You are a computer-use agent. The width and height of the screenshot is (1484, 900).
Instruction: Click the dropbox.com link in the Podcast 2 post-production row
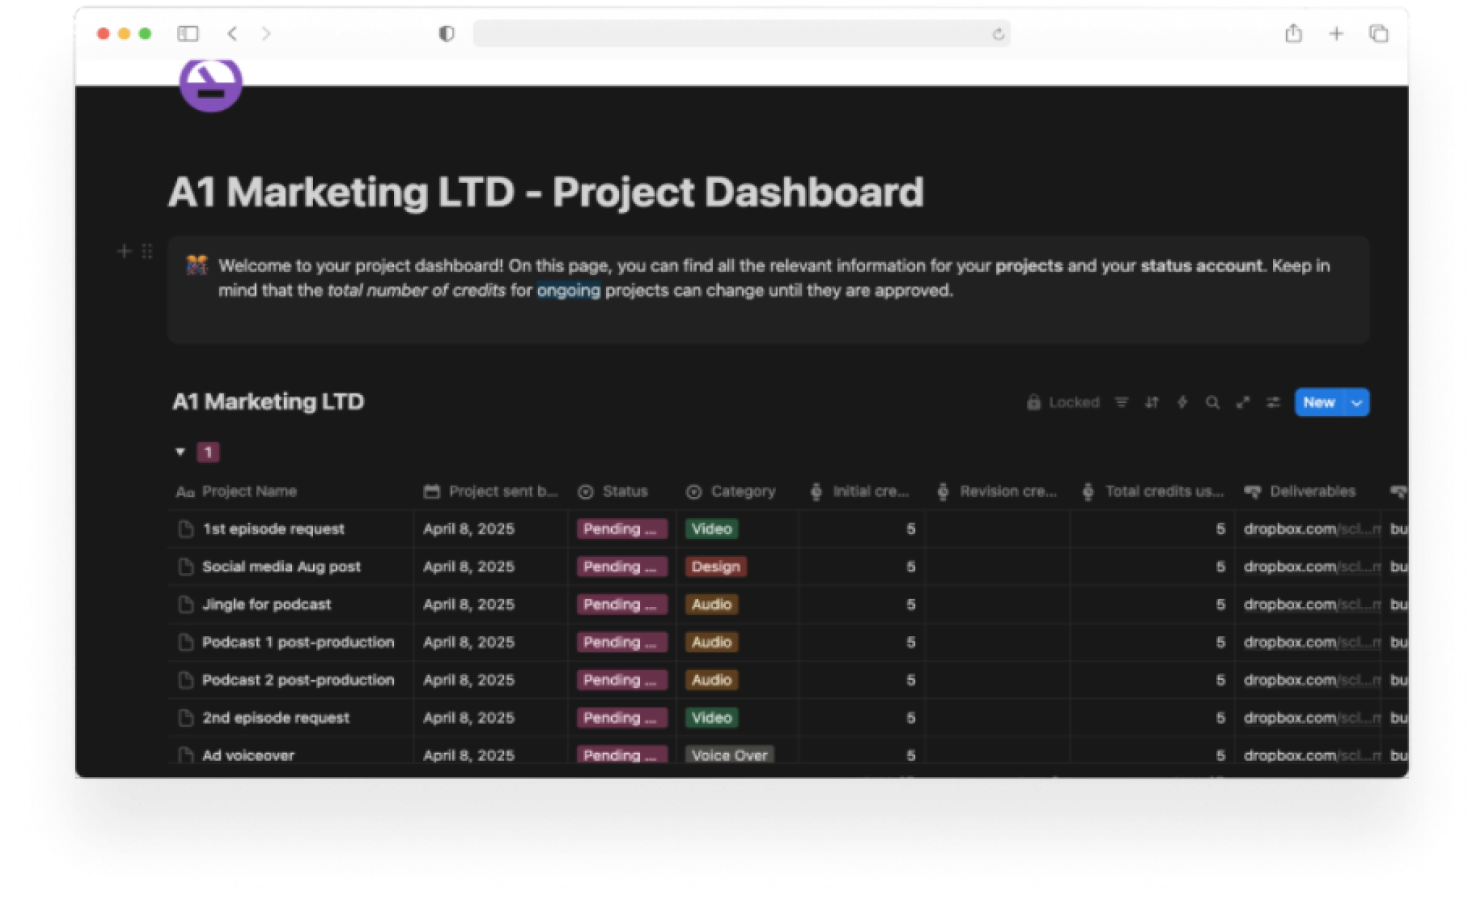click(1311, 680)
